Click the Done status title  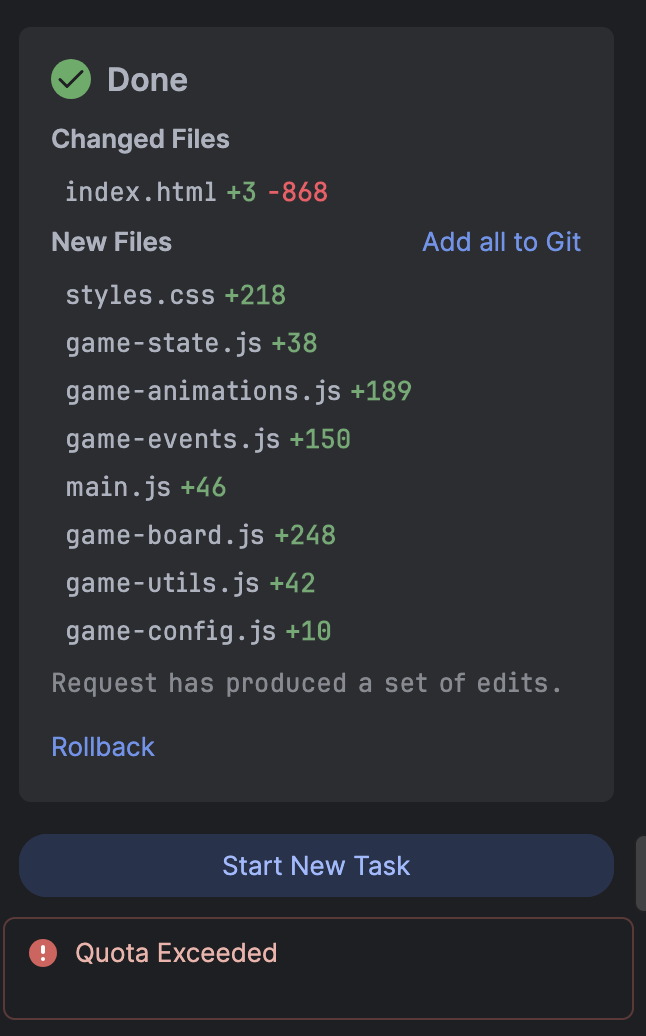(148, 80)
